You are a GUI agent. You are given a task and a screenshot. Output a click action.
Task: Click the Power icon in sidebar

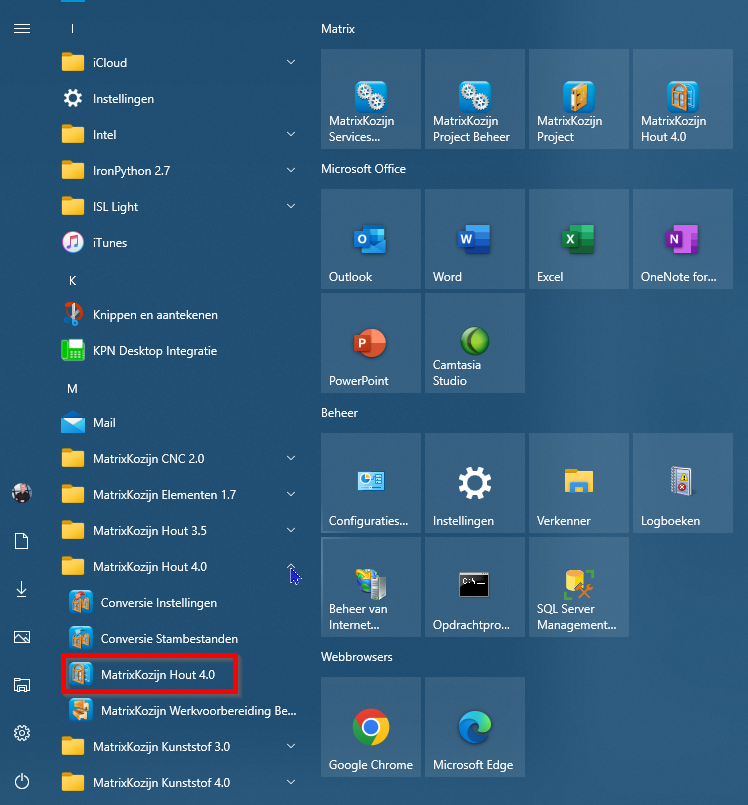[x=22, y=781]
